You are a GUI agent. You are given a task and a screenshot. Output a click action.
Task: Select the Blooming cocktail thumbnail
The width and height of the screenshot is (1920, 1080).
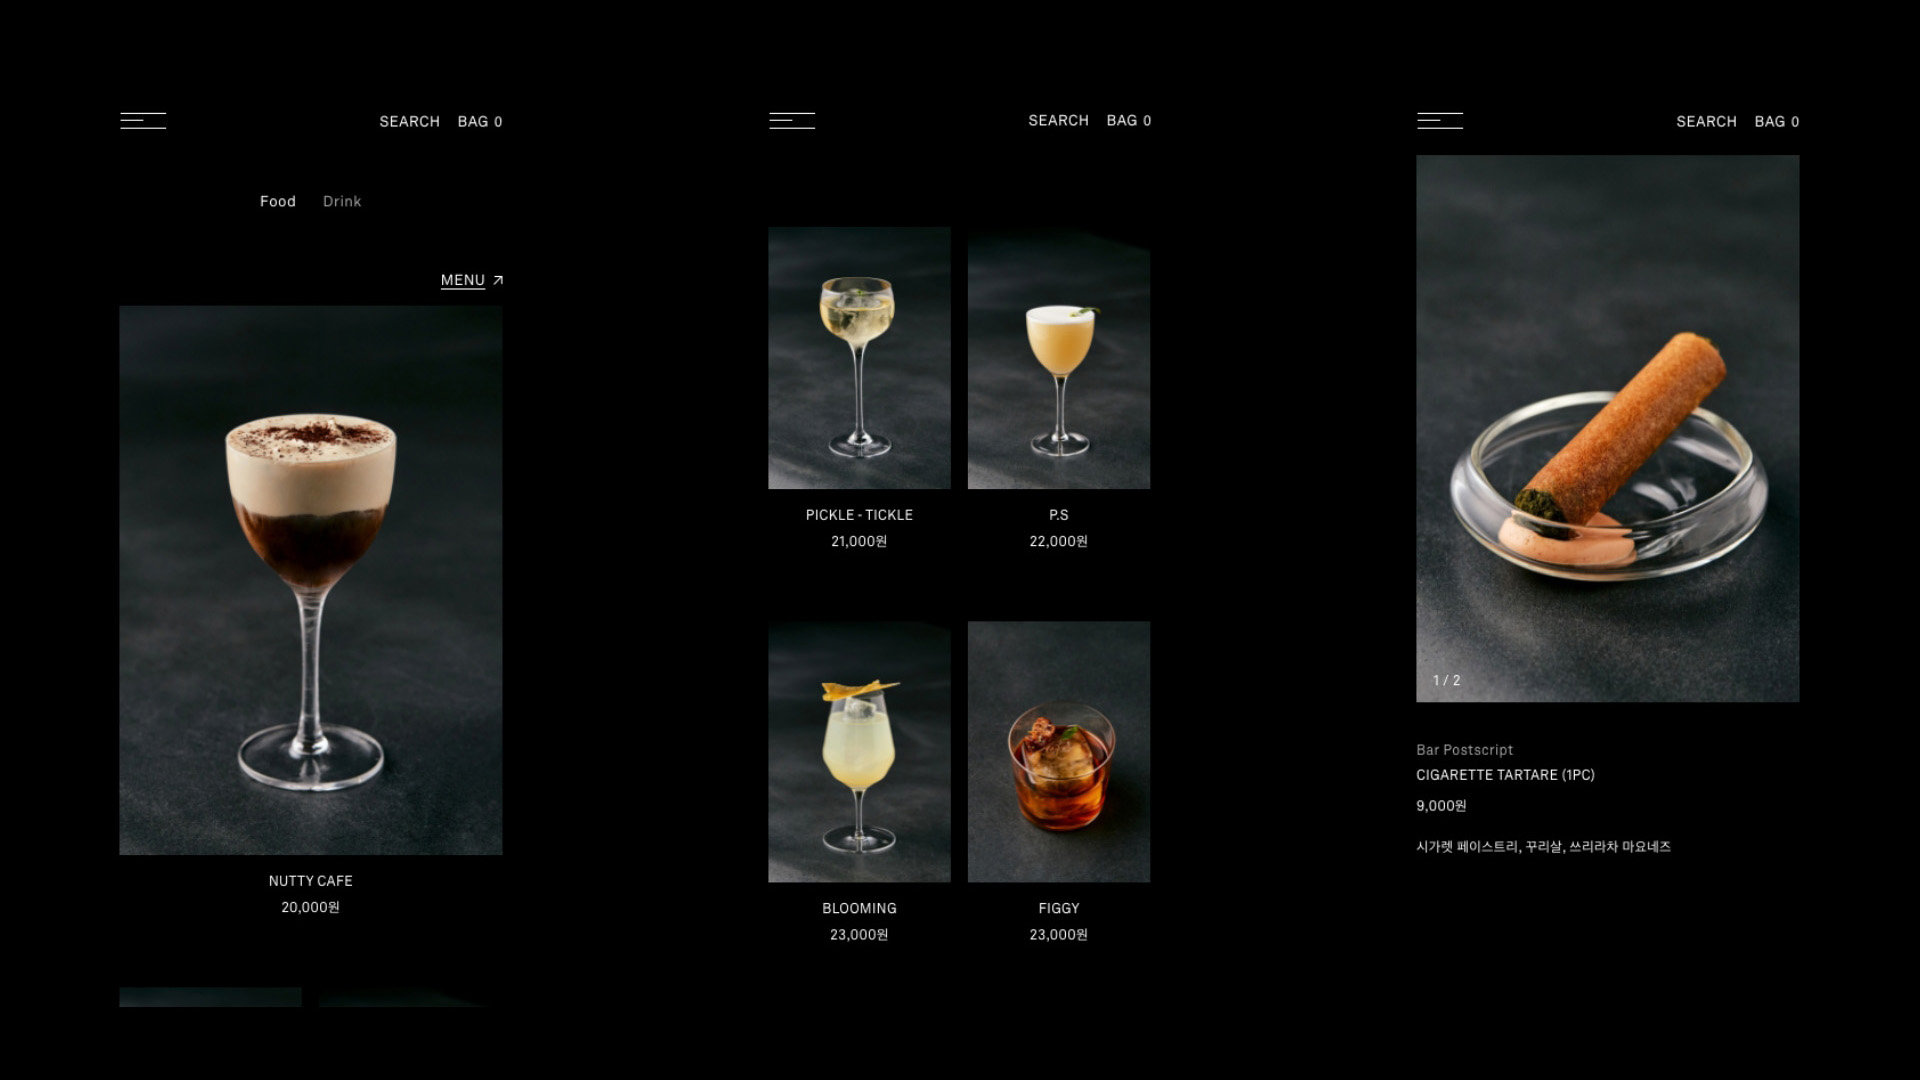pyautogui.click(x=859, y=752)
